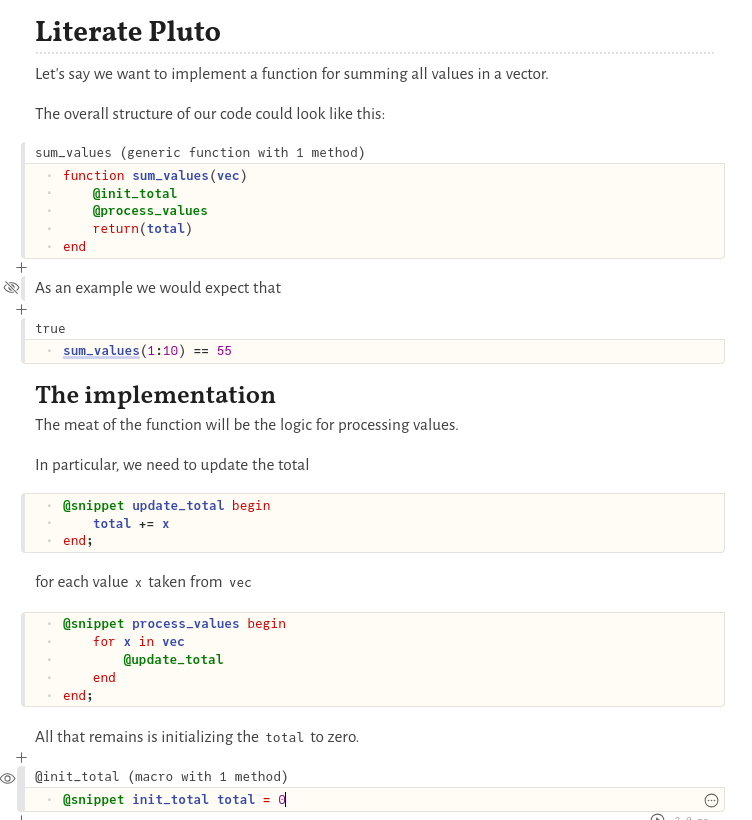
Task: Click left shoulder bar of process_values cell
Action: pos(23,659)
